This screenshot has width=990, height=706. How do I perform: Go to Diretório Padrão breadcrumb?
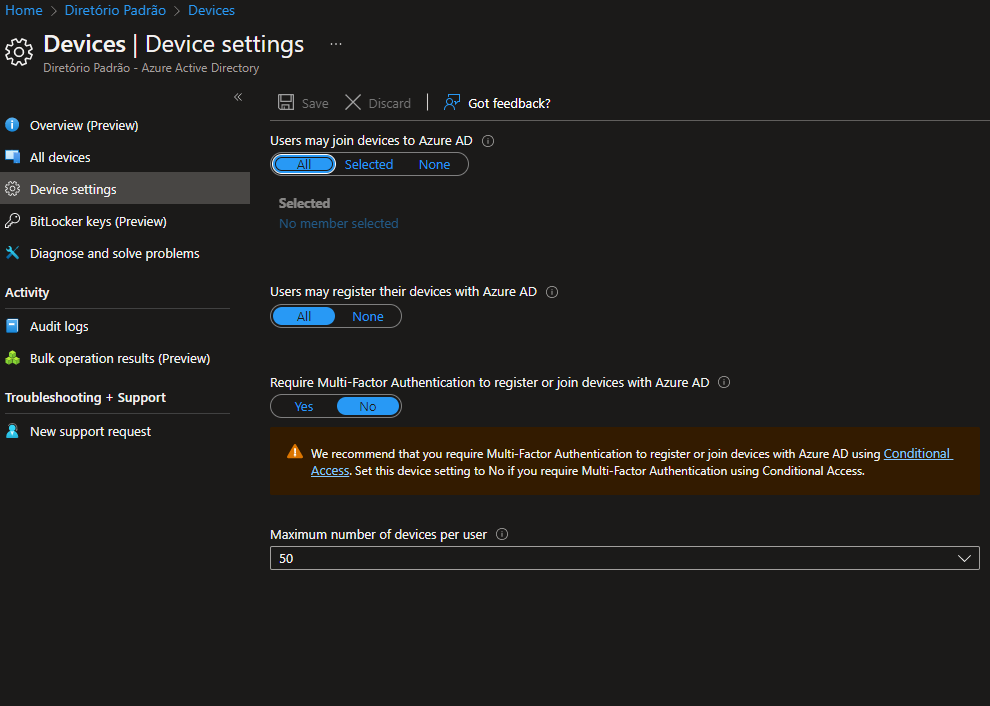point(115,10)
